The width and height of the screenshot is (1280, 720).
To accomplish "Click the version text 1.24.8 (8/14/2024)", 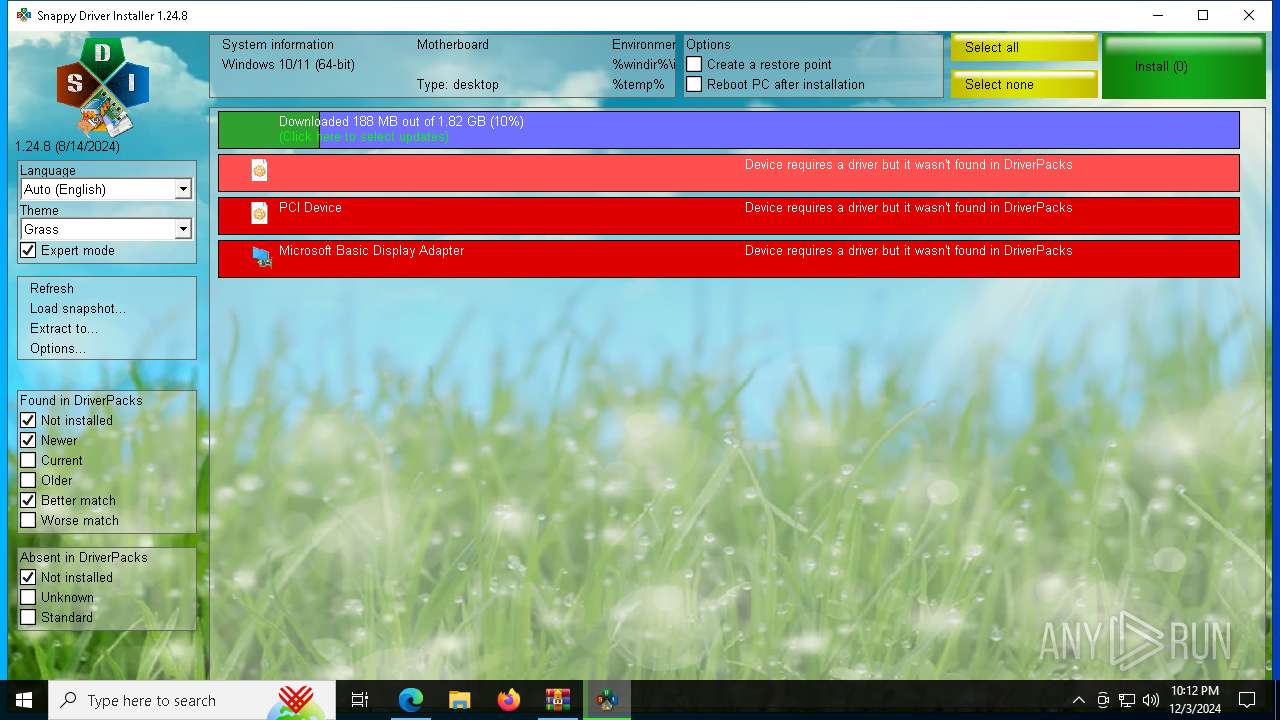I will (x=67, y=146).
